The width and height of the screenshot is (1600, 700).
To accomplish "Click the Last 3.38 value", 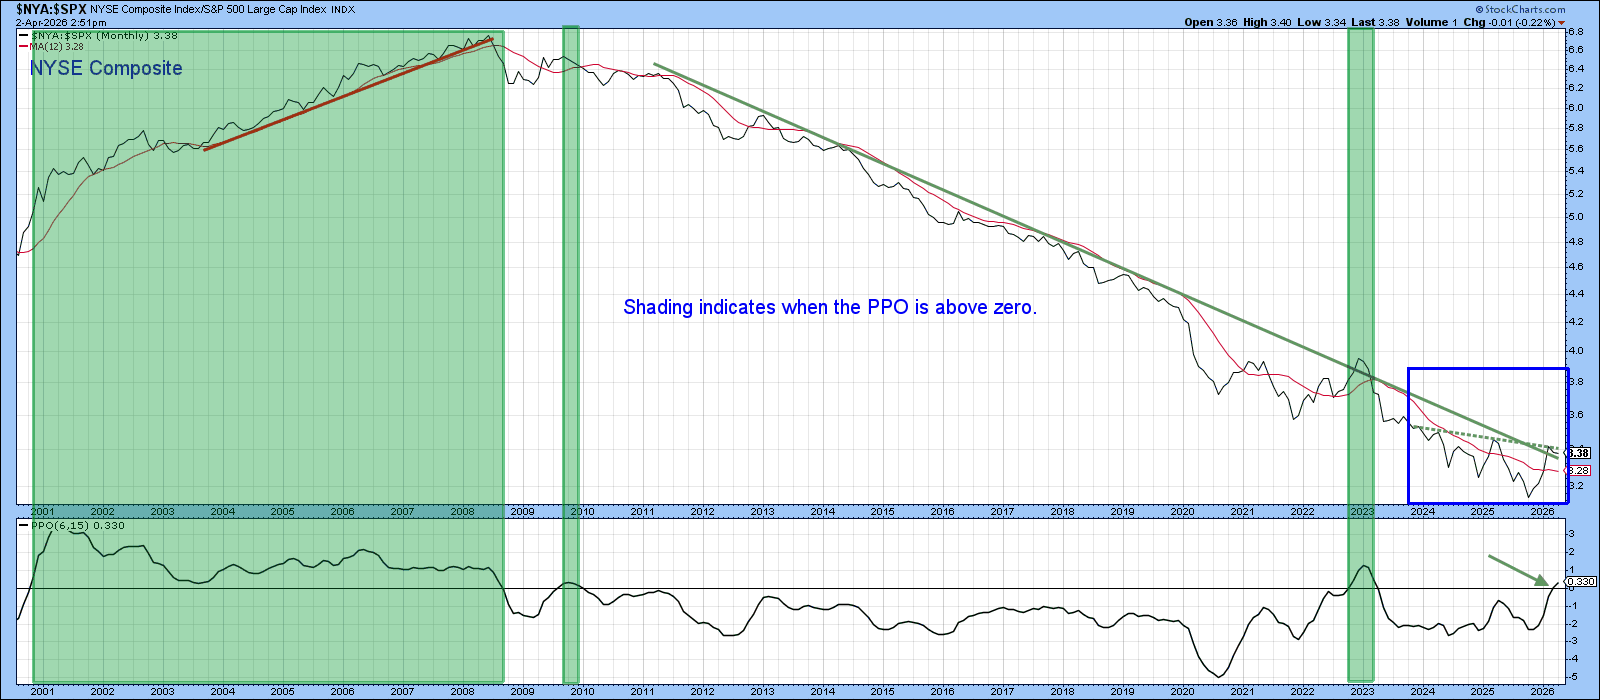I will point(1374,22).
